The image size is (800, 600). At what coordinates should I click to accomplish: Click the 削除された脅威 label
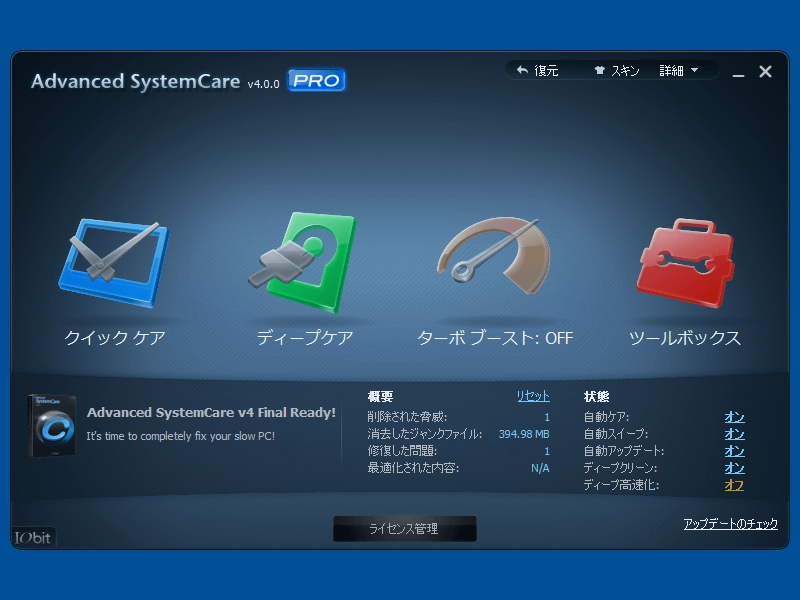407,417
